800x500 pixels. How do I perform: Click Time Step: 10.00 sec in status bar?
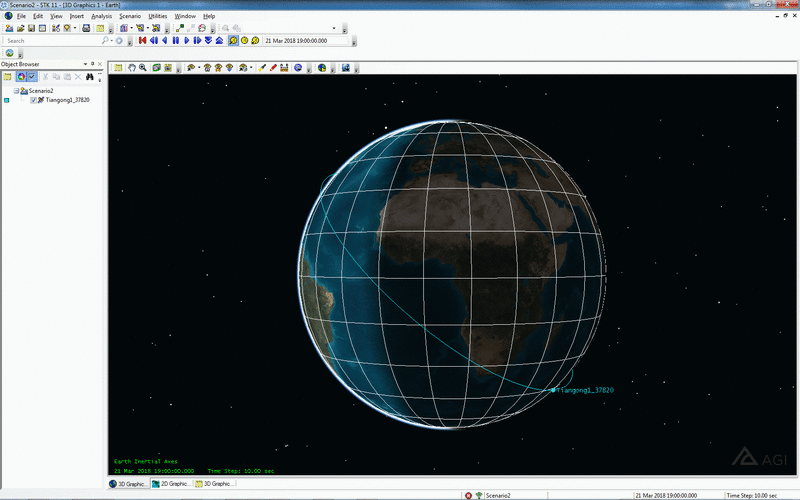tap(752, 495)
